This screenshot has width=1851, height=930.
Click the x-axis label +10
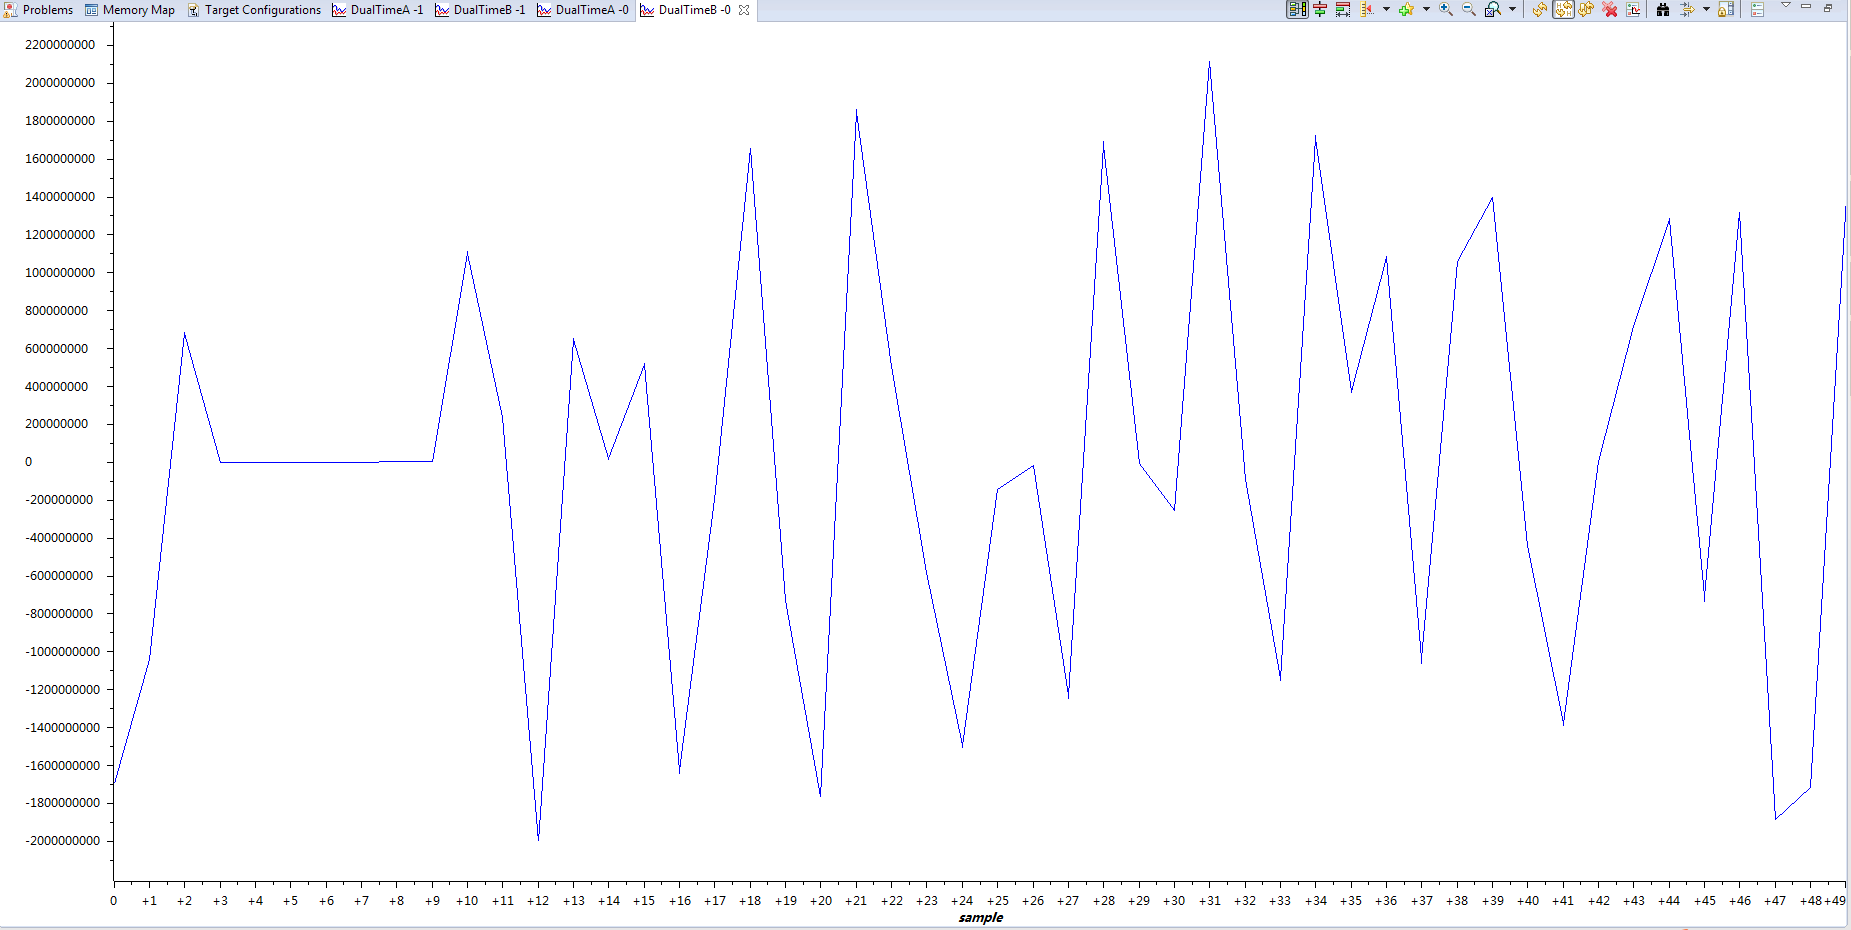467,901
